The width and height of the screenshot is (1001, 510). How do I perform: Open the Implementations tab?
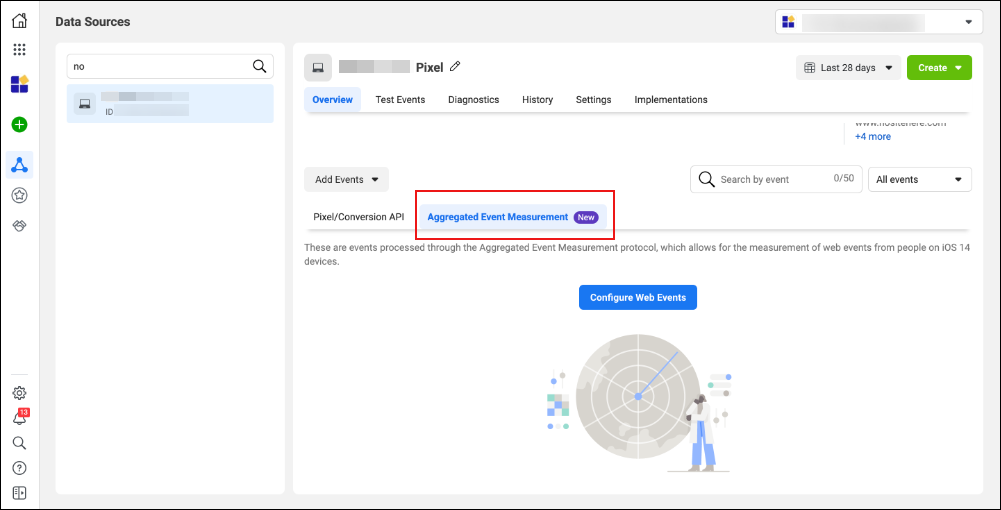coord(671,100)
